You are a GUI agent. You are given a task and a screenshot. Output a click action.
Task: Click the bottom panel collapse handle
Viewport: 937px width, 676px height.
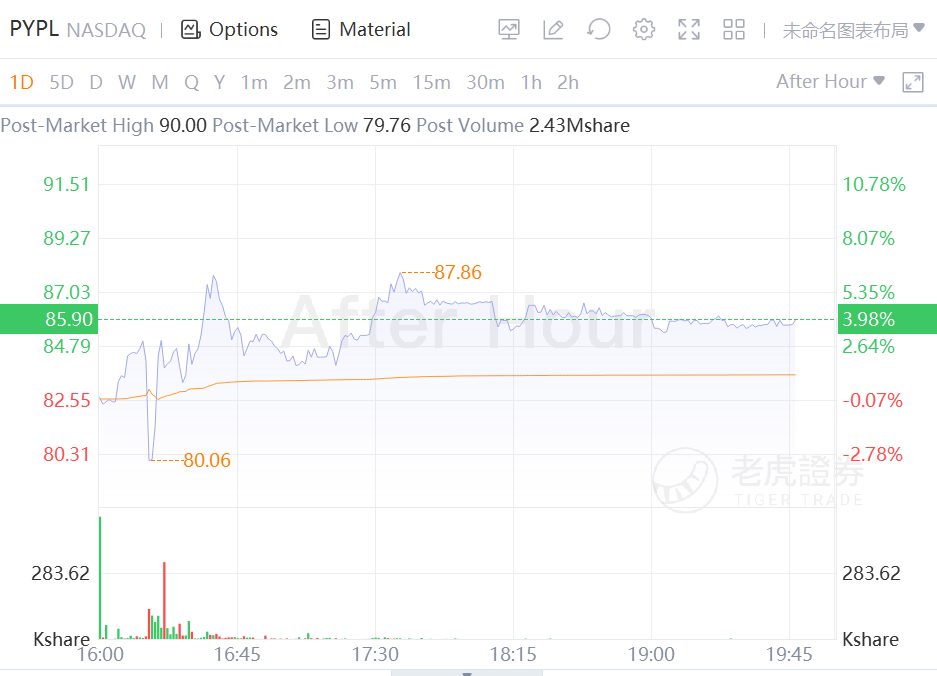coord(466,672)
